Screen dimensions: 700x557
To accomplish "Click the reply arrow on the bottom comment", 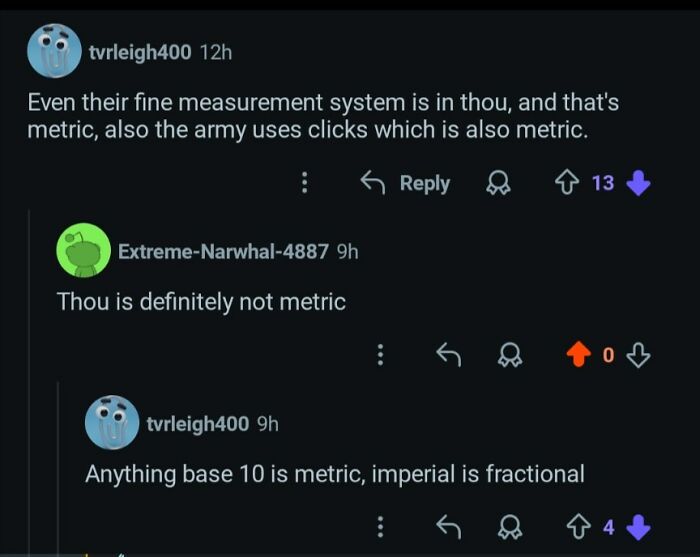I will click(x=447, y=525).
